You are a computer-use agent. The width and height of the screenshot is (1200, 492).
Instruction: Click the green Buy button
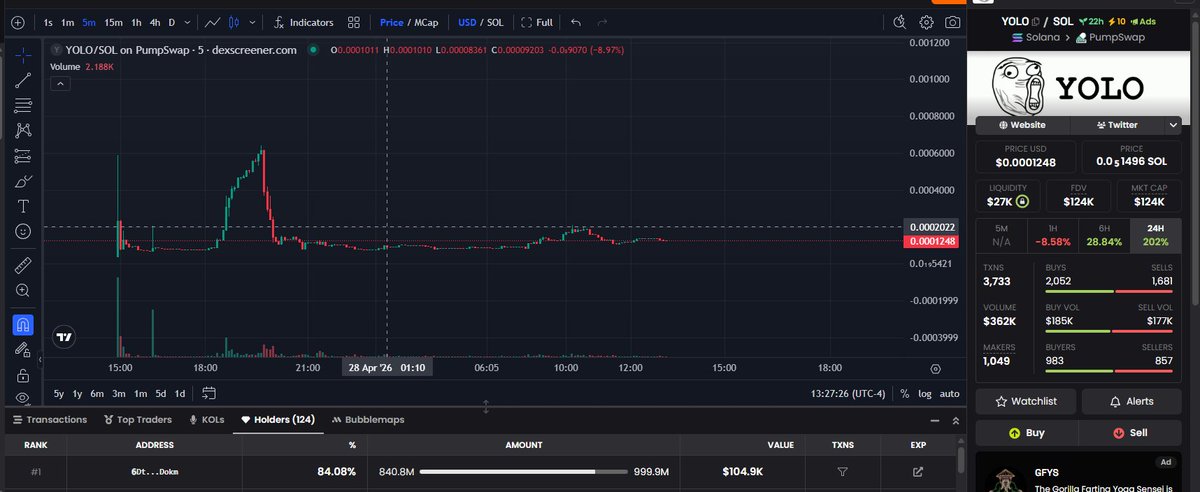[x=1025, y=433]
